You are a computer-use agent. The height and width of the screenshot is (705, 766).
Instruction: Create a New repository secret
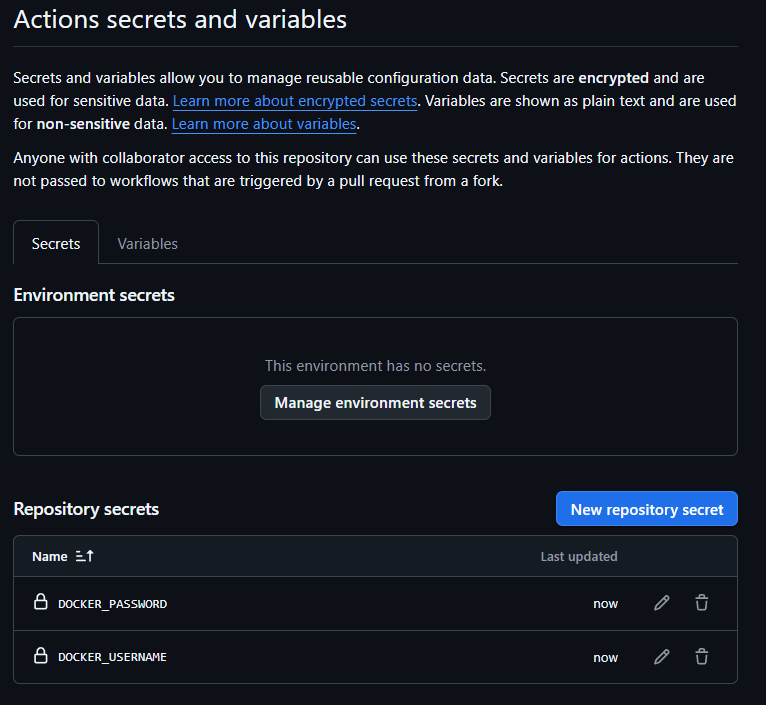tap(647, 509)
